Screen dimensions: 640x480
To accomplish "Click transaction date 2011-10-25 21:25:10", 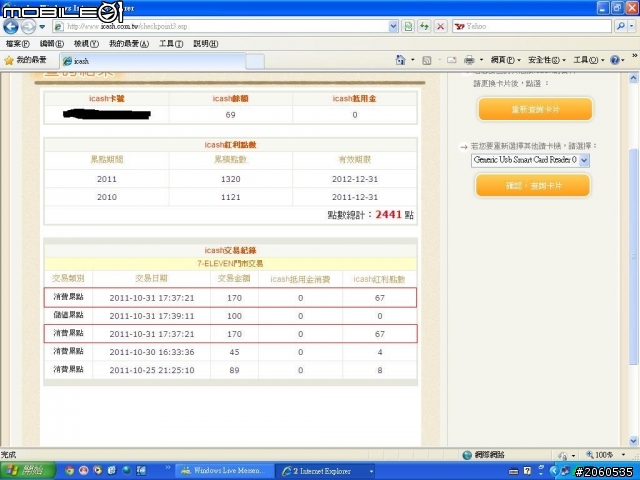I will pos(152,370).
